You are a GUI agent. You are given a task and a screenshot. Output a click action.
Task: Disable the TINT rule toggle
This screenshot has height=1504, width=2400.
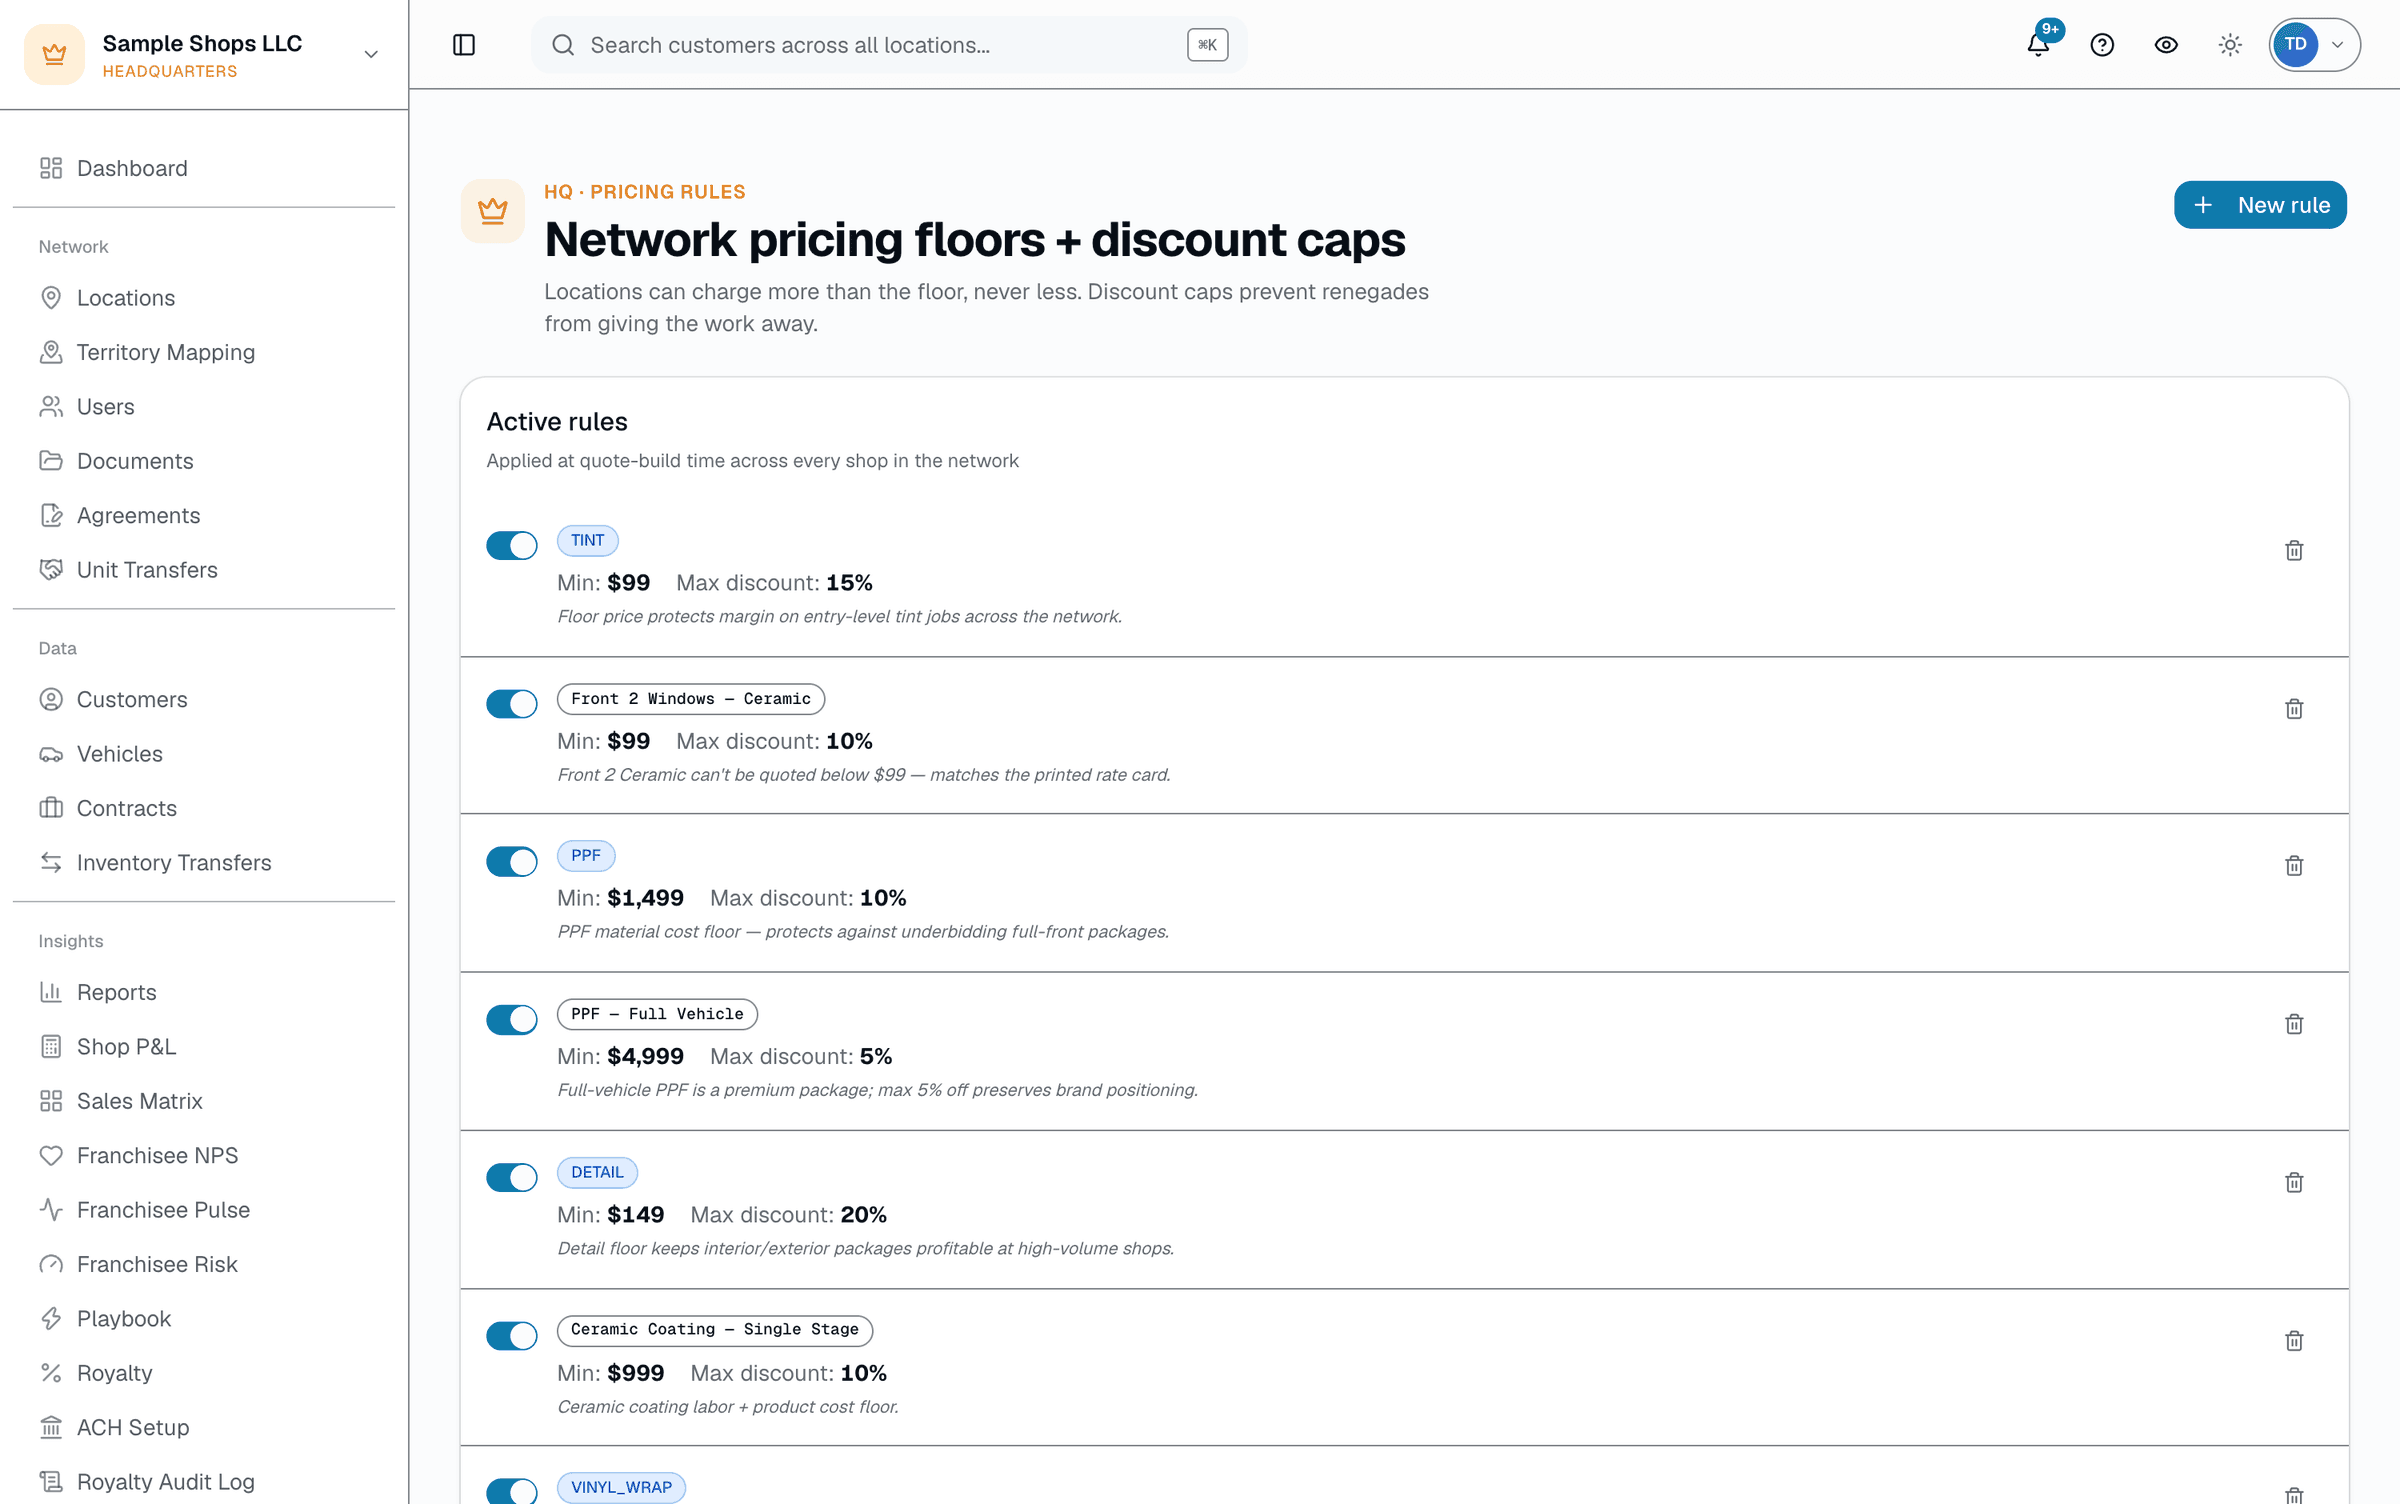(512, 545)
